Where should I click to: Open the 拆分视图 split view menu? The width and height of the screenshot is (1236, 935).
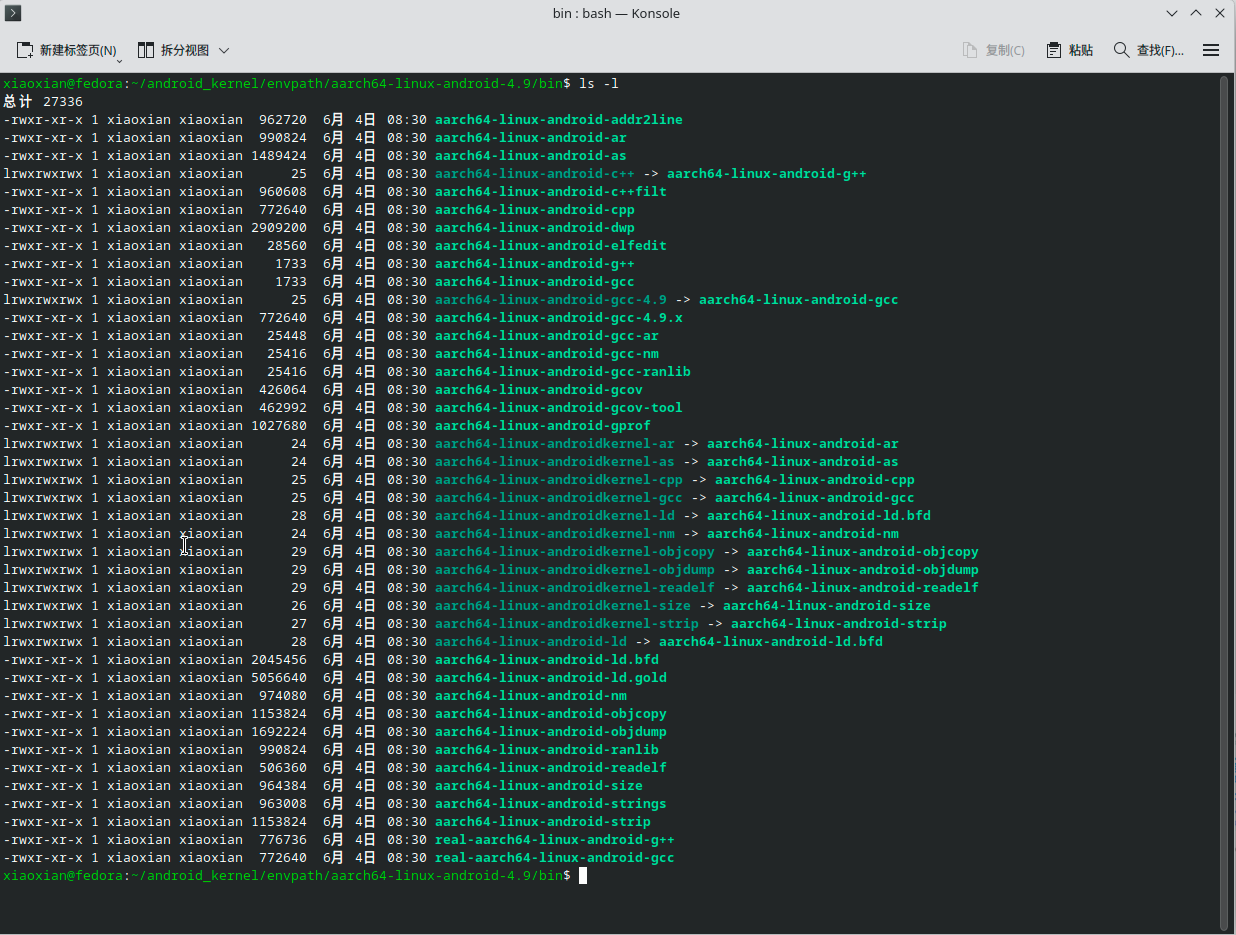(183, 50)
